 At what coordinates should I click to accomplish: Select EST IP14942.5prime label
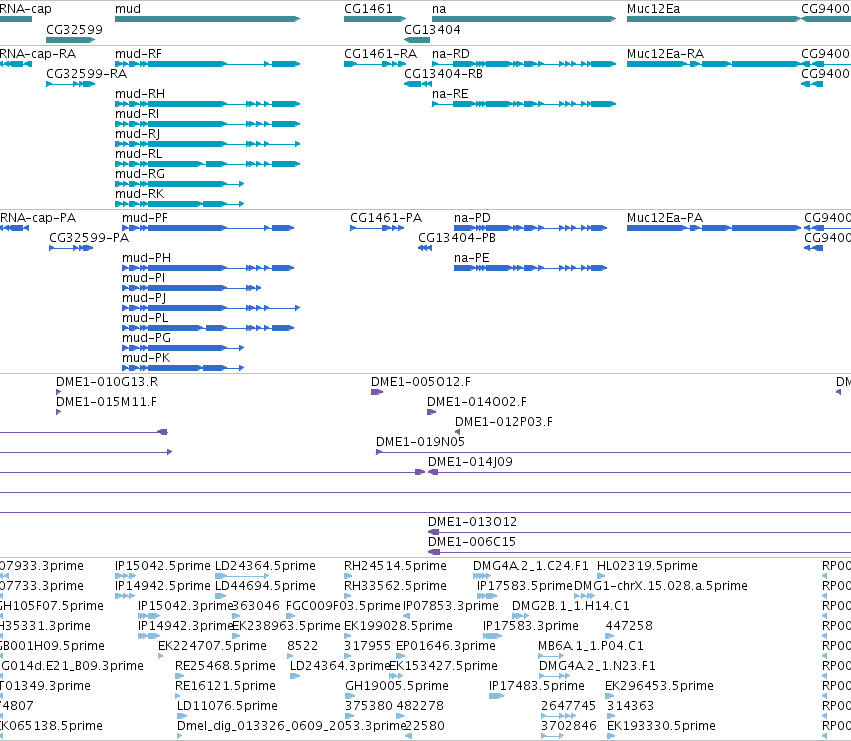point(163,586)
